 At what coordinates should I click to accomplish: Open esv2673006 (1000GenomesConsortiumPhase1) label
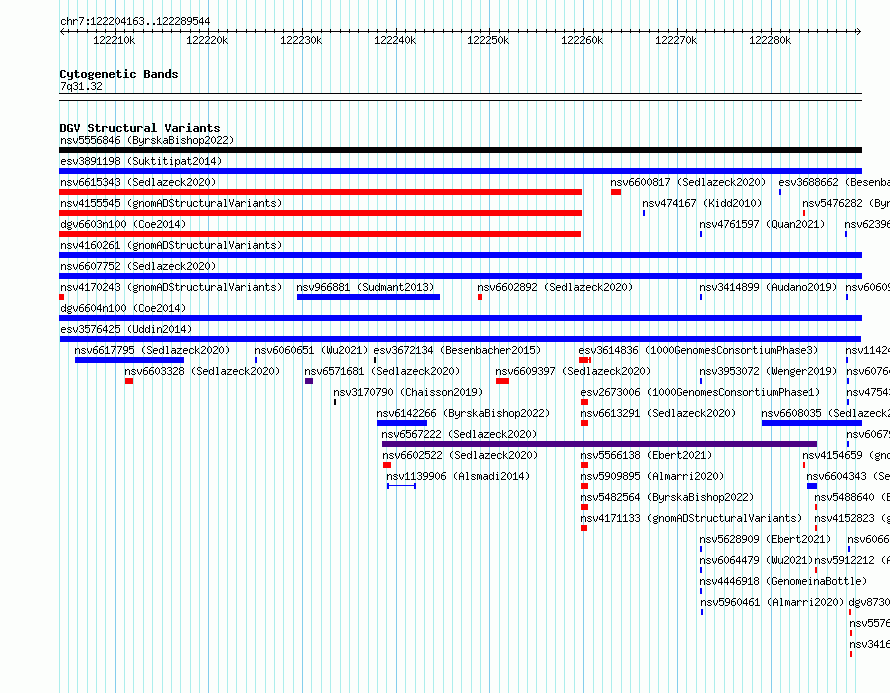(x=700, y=392)
